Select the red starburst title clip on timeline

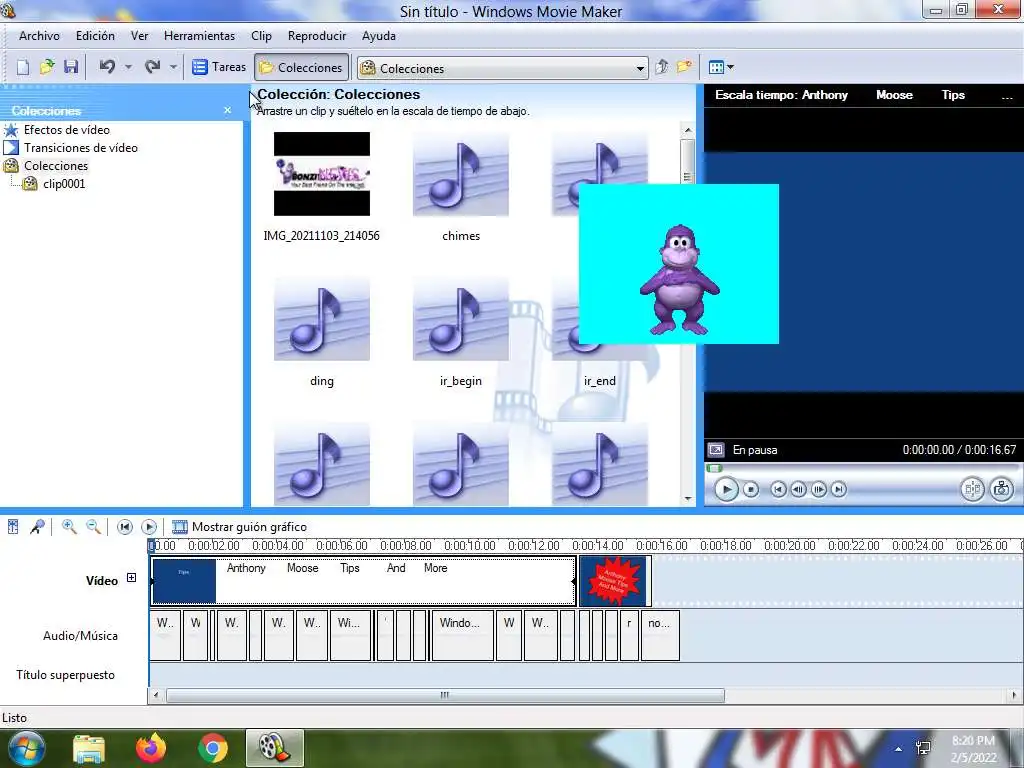coord(615,581)
